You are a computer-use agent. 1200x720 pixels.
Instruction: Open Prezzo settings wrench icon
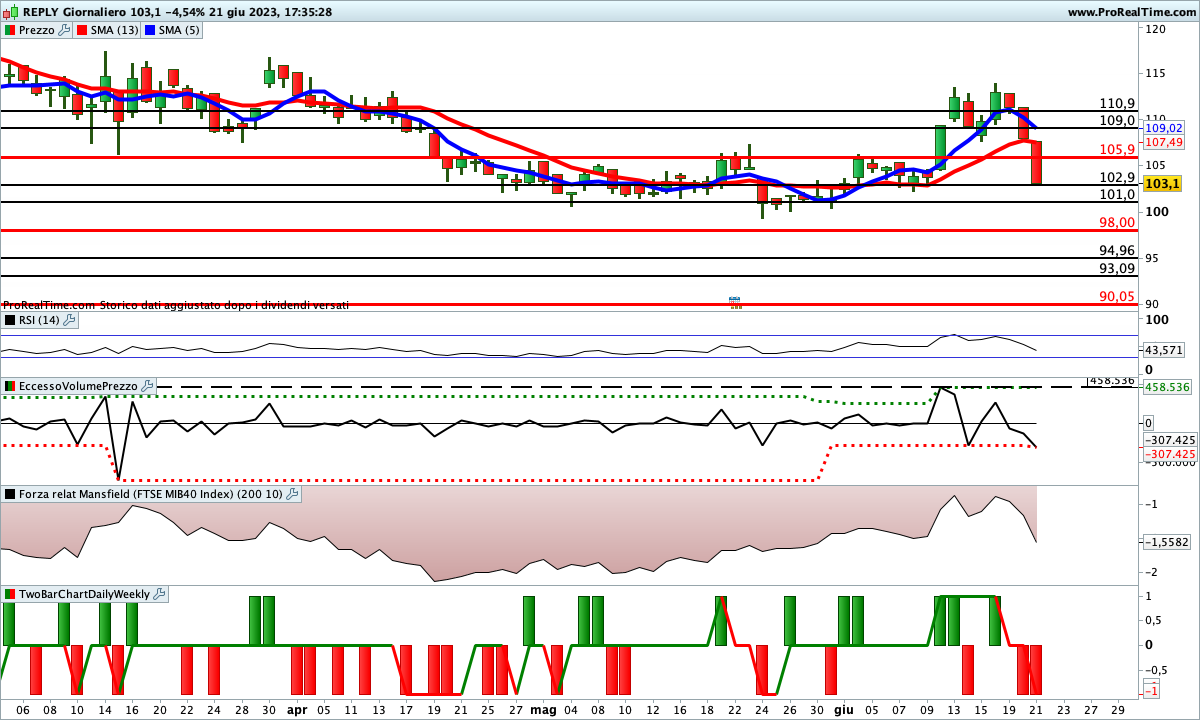pos(65,30)
